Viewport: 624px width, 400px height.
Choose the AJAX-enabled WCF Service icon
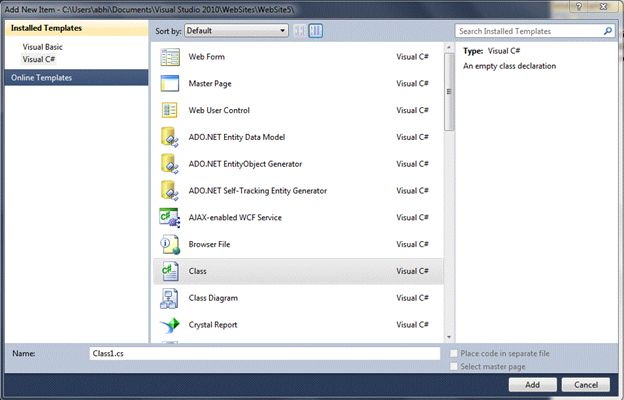(170, 218)
